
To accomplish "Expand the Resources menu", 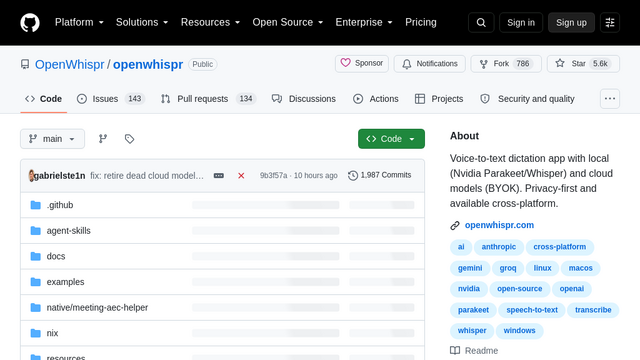I will (x=210, y=22).
